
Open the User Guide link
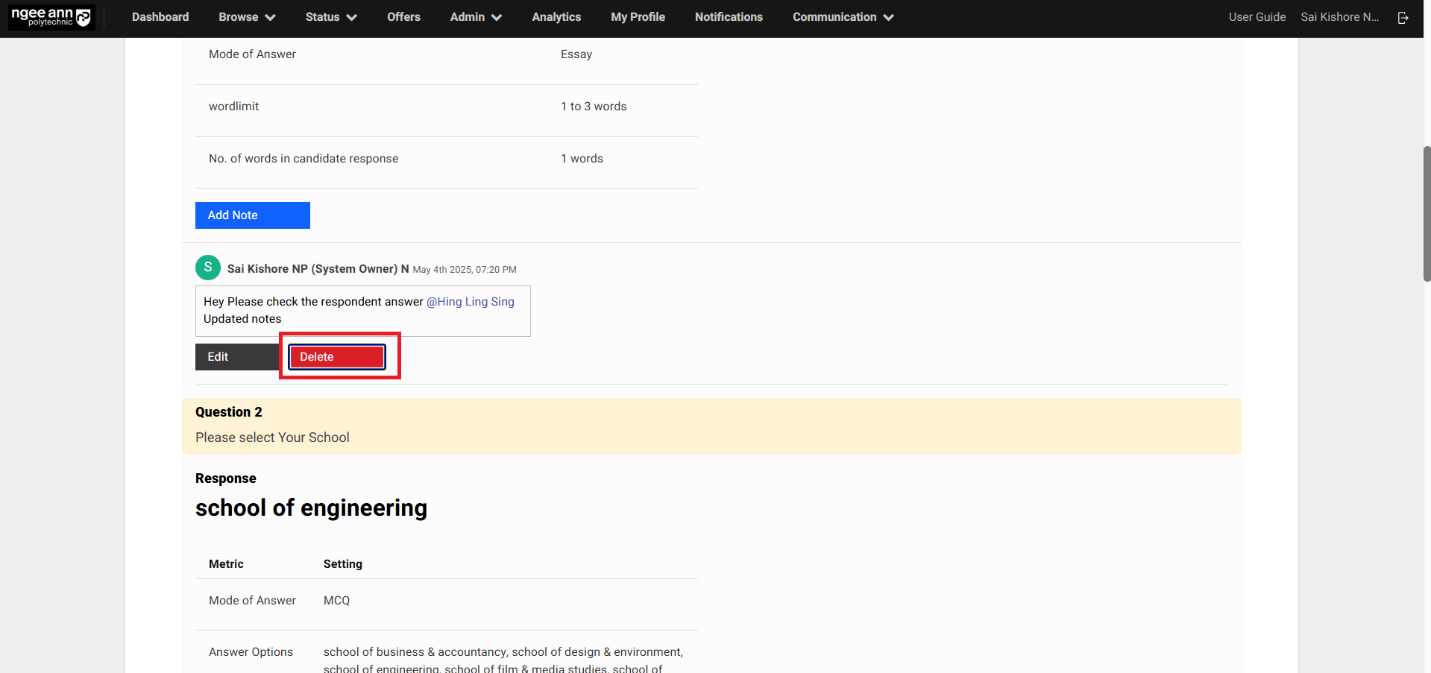pos(1257,17)
